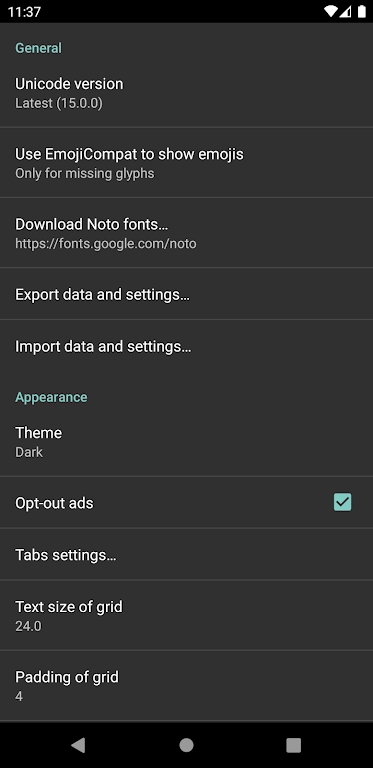
Task: Tap the Android back navigation icon
Action: pyautogui.click(x=78, y=745)
